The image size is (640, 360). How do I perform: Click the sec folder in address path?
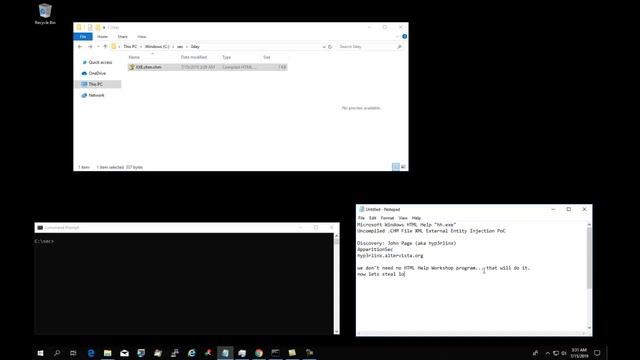180,47
